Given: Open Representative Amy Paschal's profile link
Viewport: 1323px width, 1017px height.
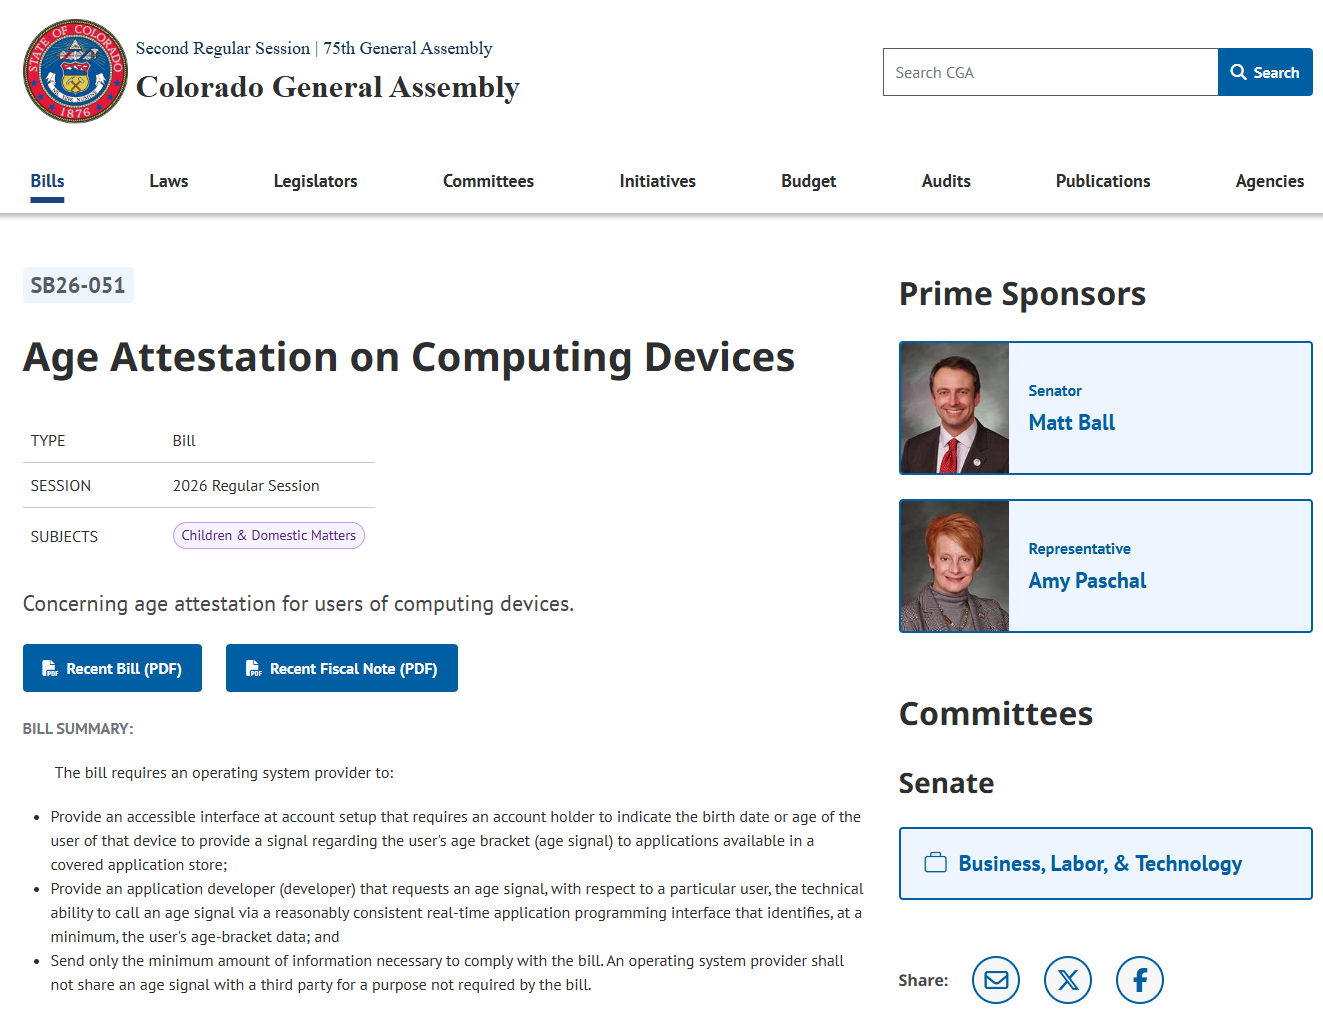Looking at the screenshot, I should [1087, 581].
